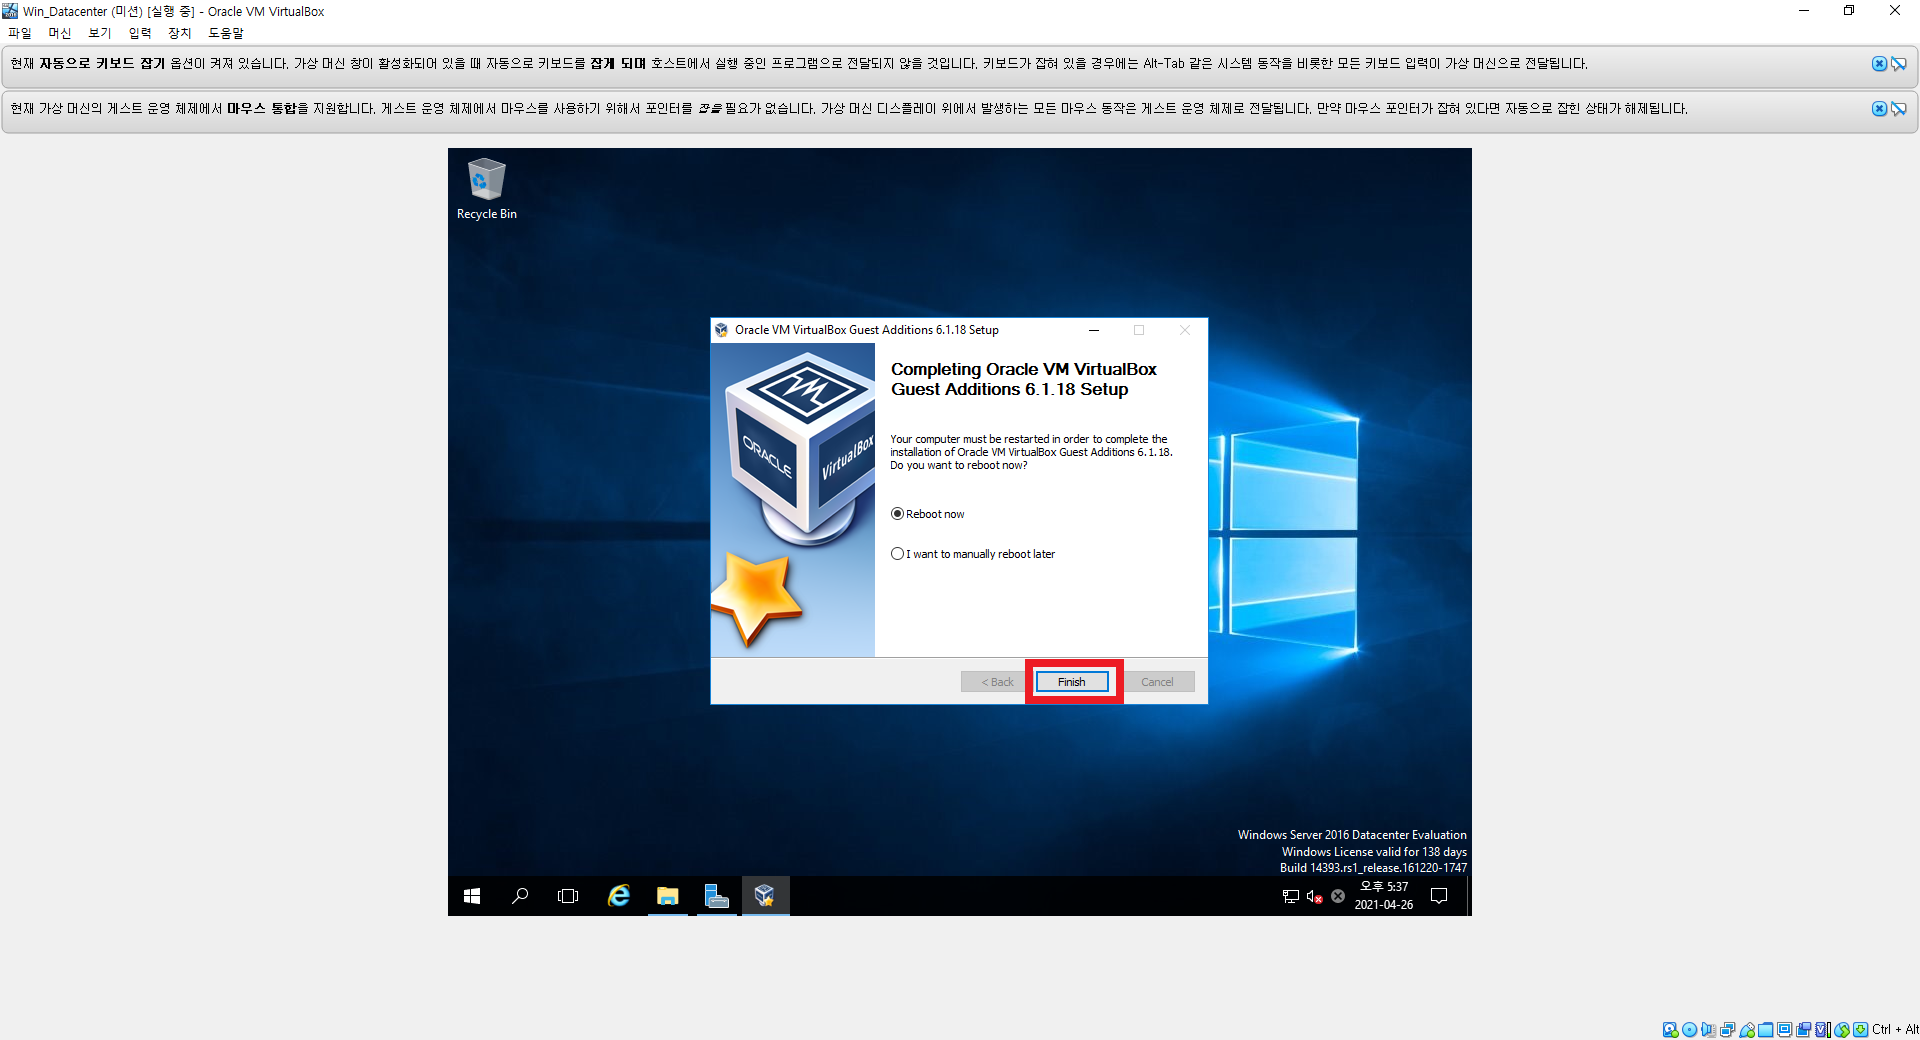Dismiss the mouse integration notification
This screenshot has height=1040, width=1920.
[1880, 109]
